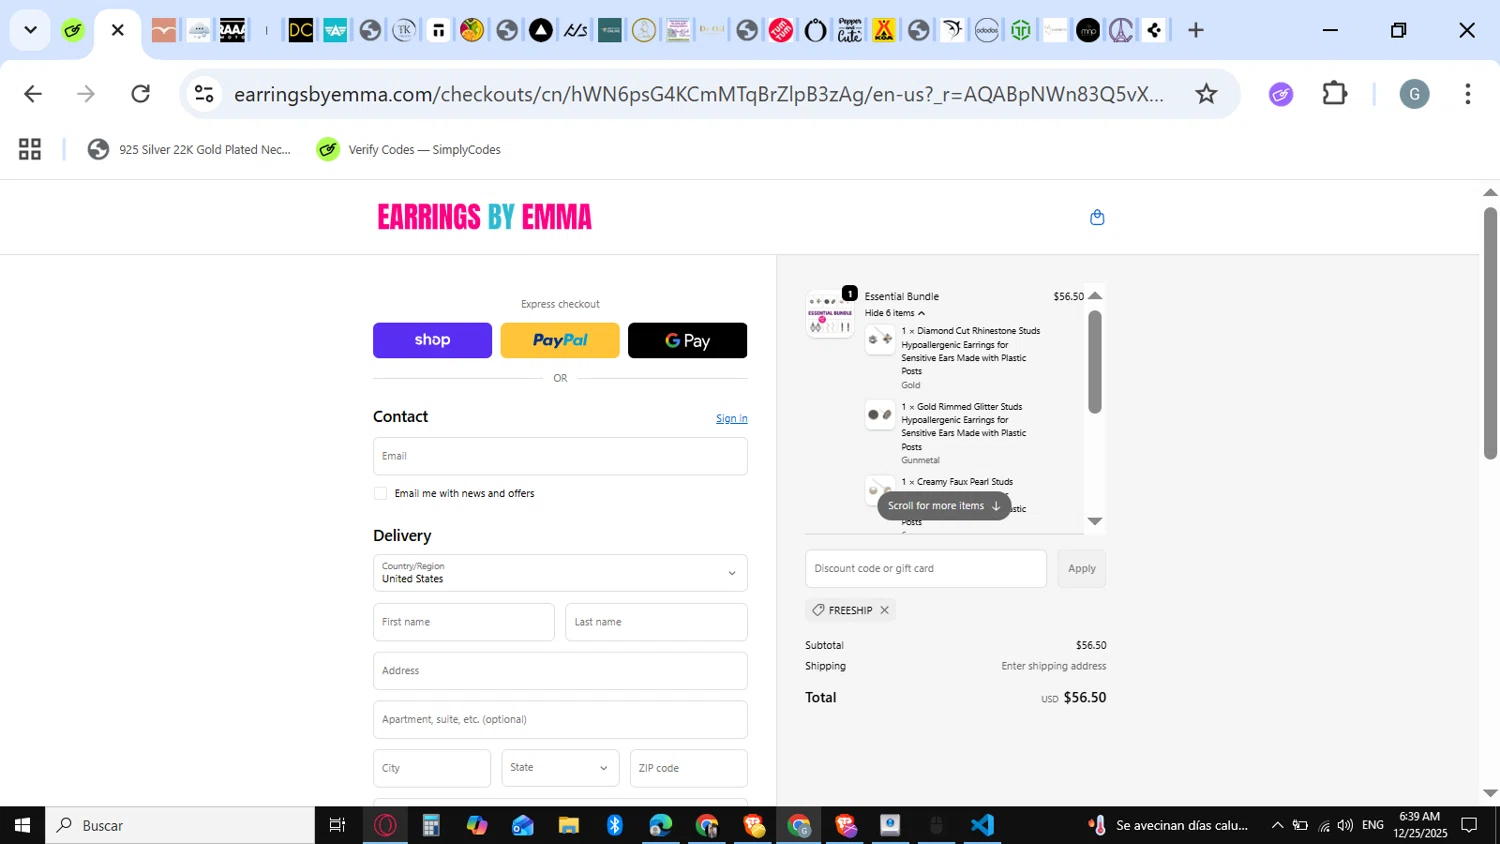Click the order list scroll up arrow
The height and width of the screenshot is (844, 1500).
click(1095, 295)
